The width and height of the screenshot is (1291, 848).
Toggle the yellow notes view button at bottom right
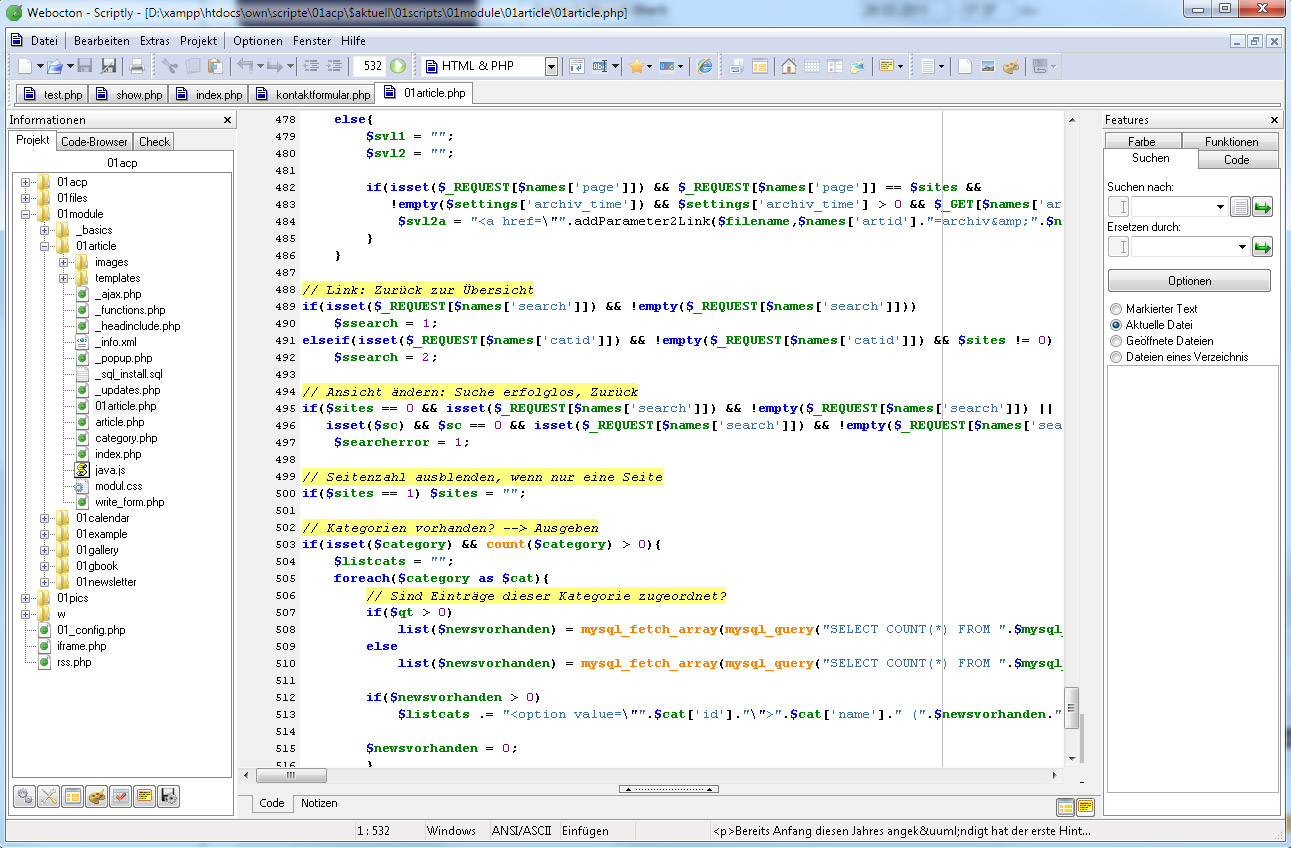[1085, 806]
